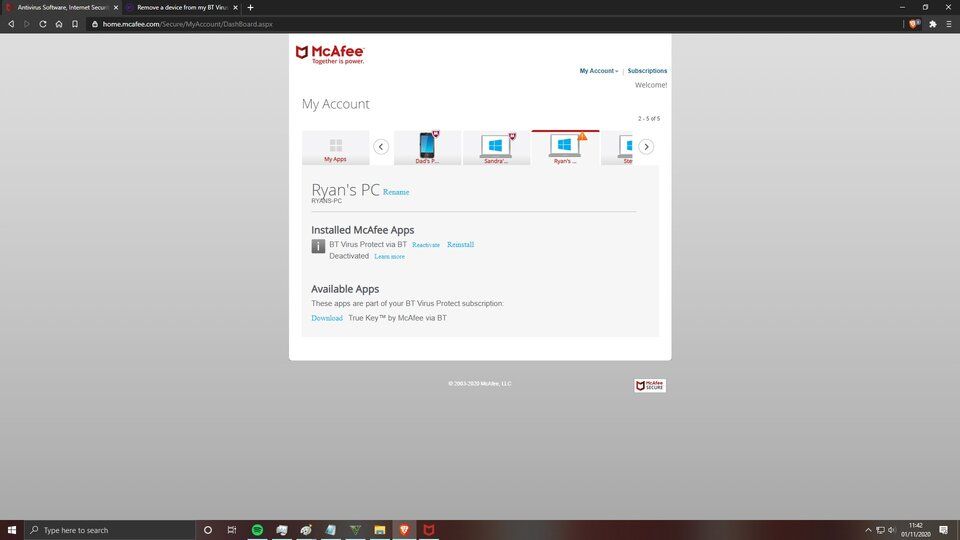
Task: Click the info icon beside BT Virus Protect
Action: 318,246
